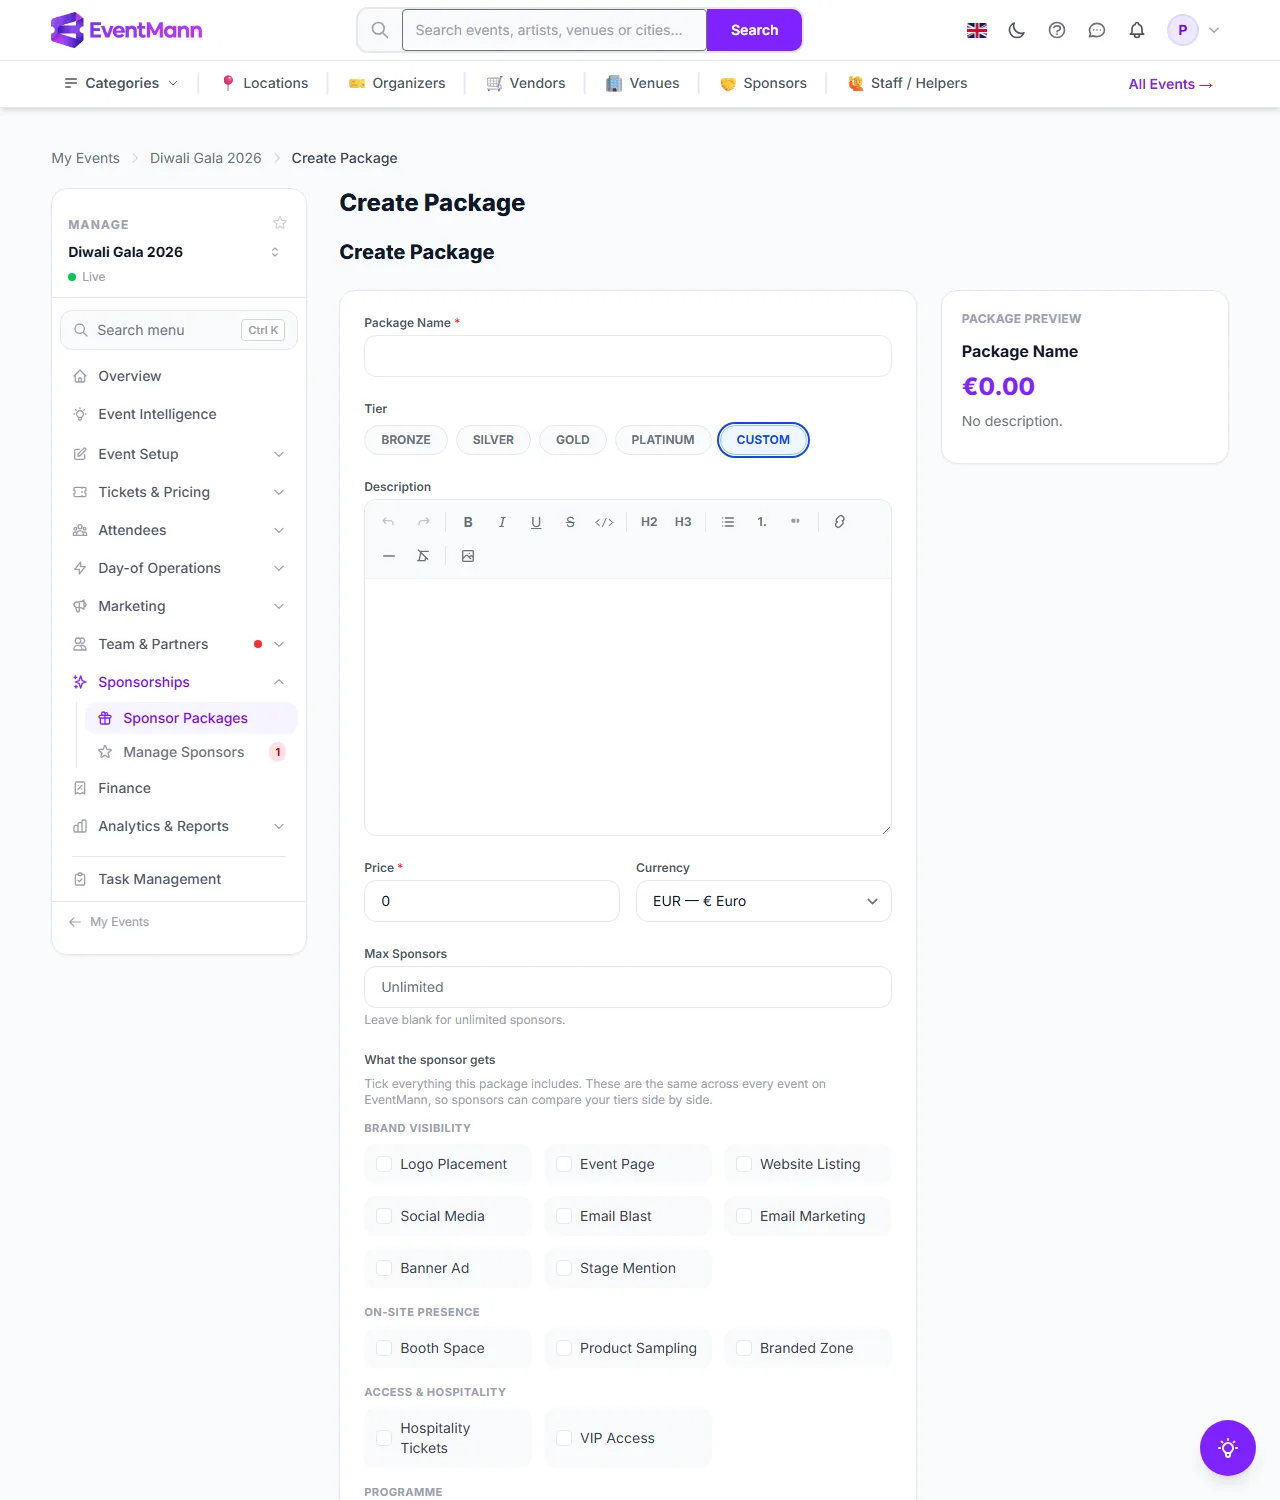Open the Venues navigation item
Image resolution: width=1280 pixels, height=1500 pixels.
point(642,83)
